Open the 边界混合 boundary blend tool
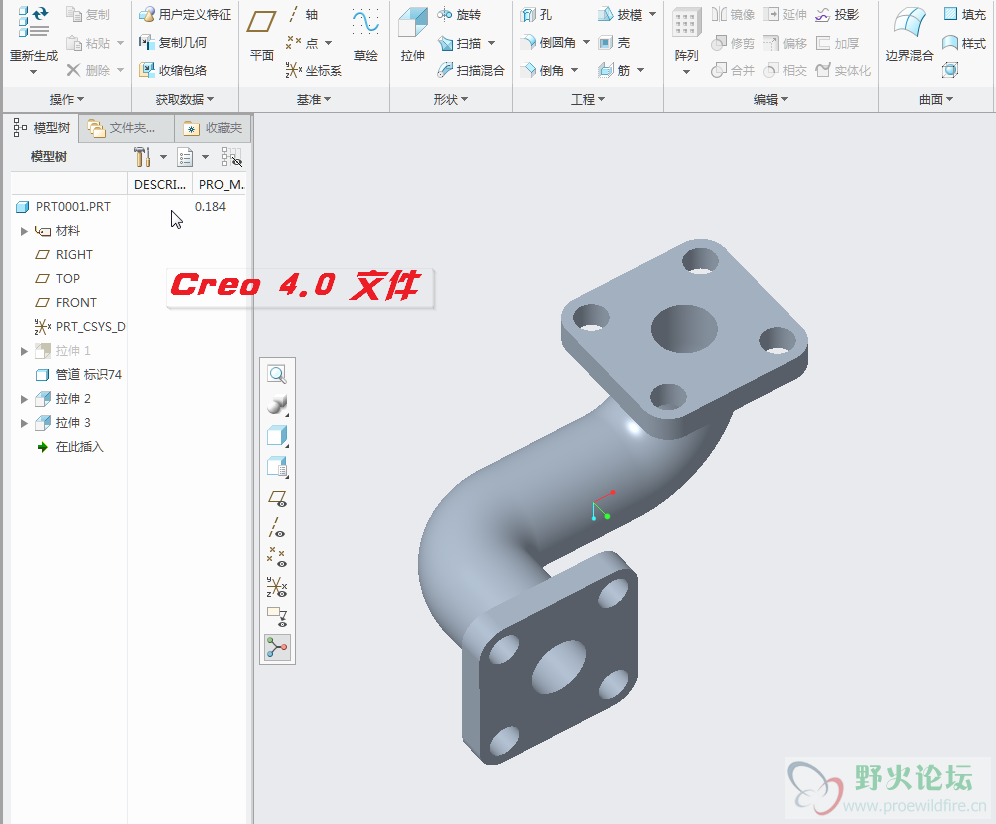Image resolution: width=996 pixels, height=824 pixels. [x=910, y=34]
